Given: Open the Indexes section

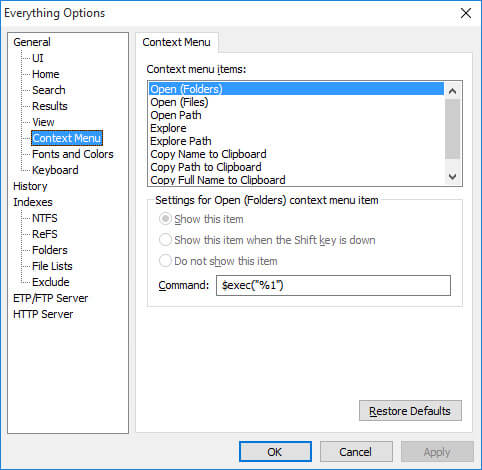Looking at the screenshot, I should coord(33,202).
